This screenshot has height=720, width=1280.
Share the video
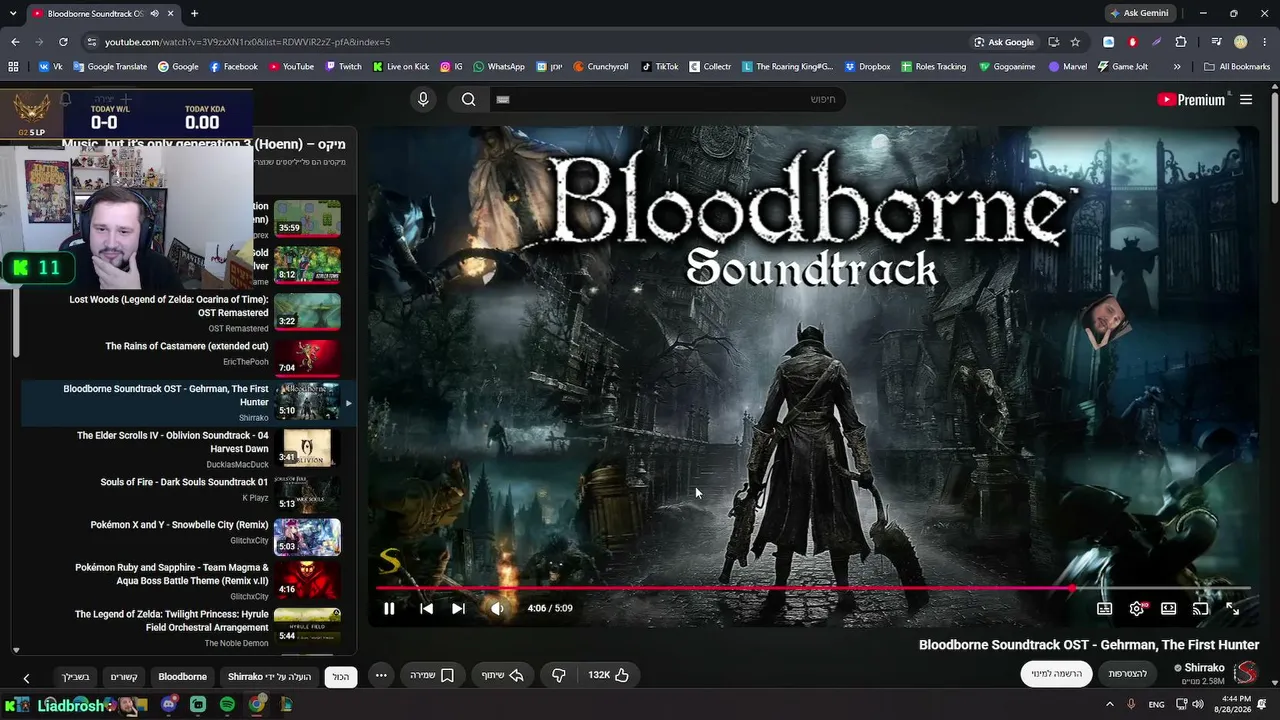pos(502,675)
